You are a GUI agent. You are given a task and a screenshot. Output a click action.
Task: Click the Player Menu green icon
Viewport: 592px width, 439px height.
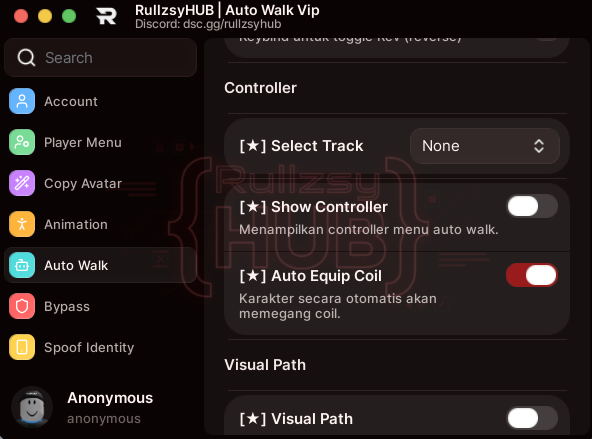(x=22, y=142)
